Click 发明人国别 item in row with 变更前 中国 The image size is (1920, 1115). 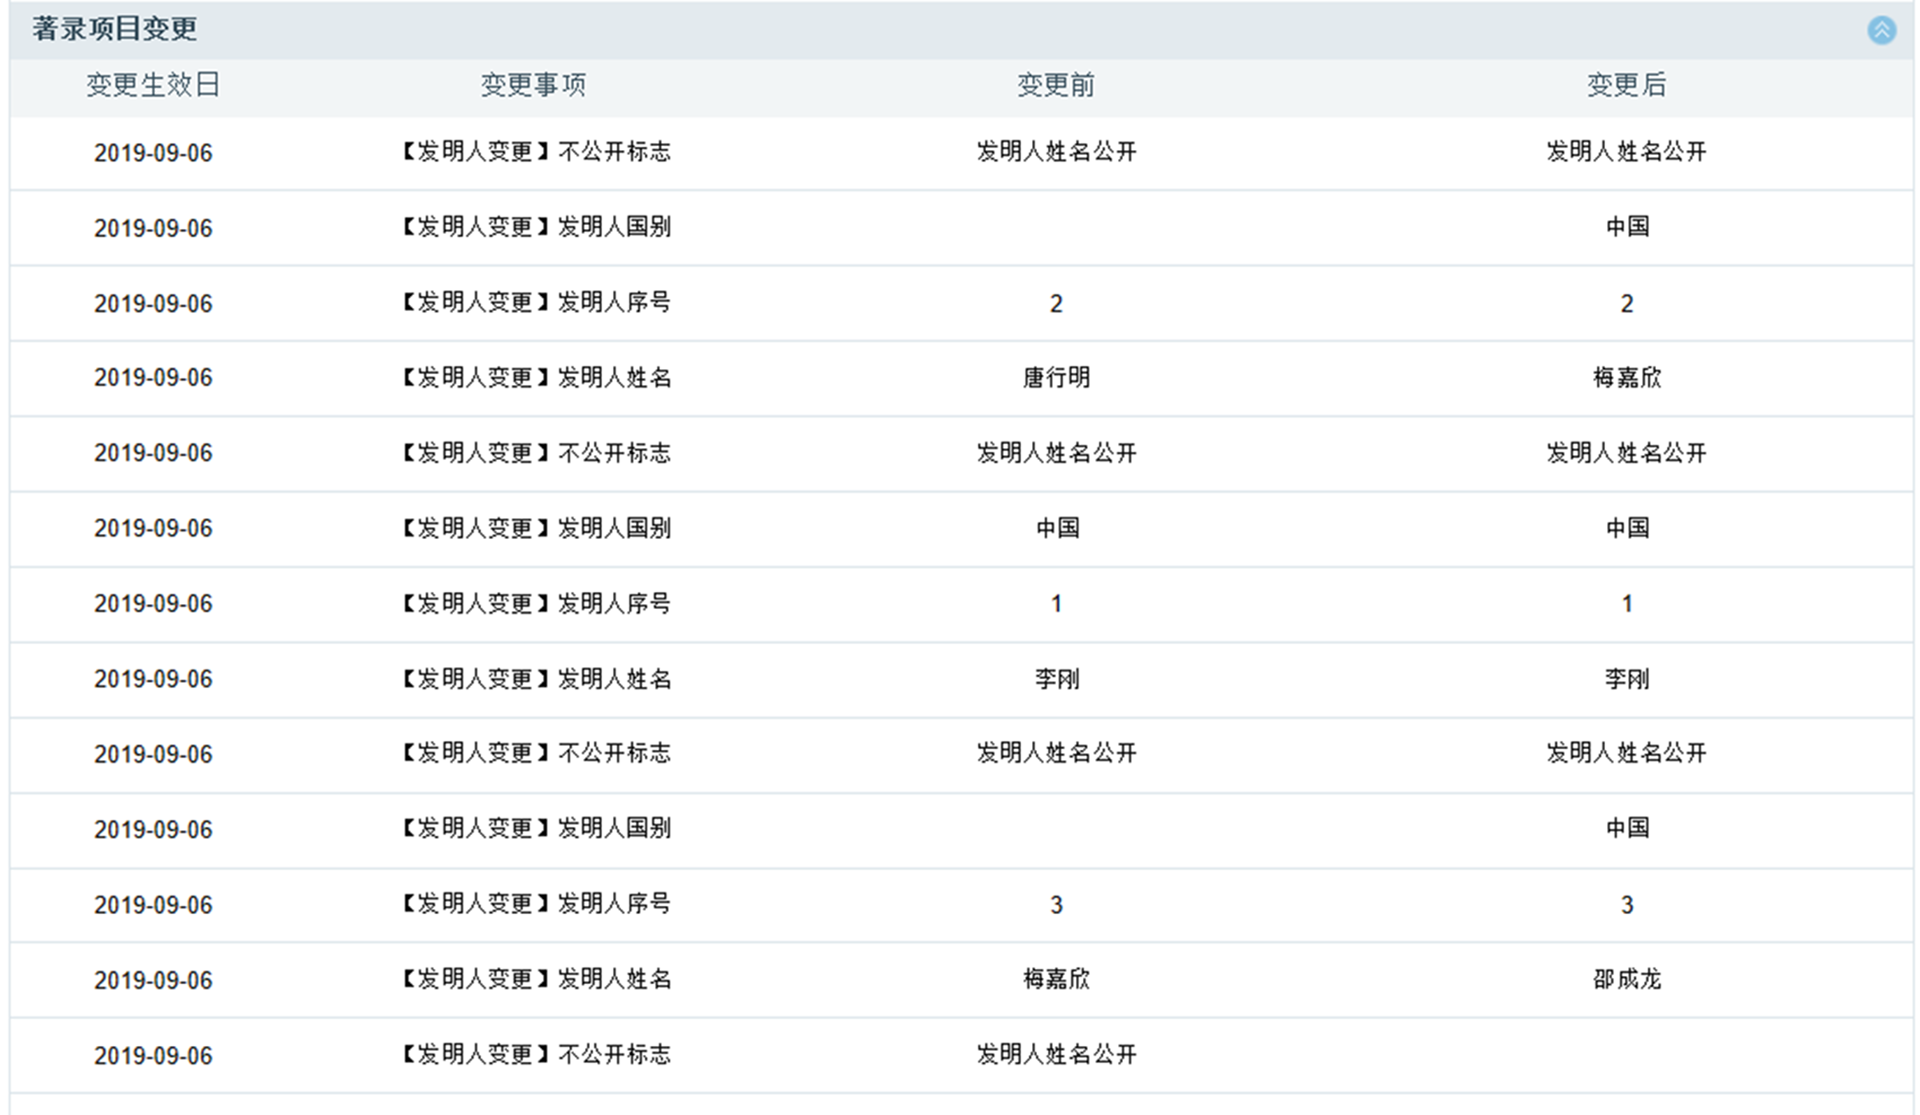point(535,528)
